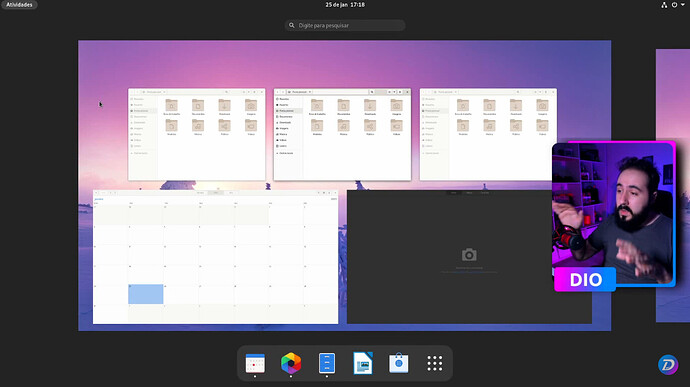Select the left Files window thumbnail
The width and height of the screenshot is (690, 387).
tap(197, 134)
